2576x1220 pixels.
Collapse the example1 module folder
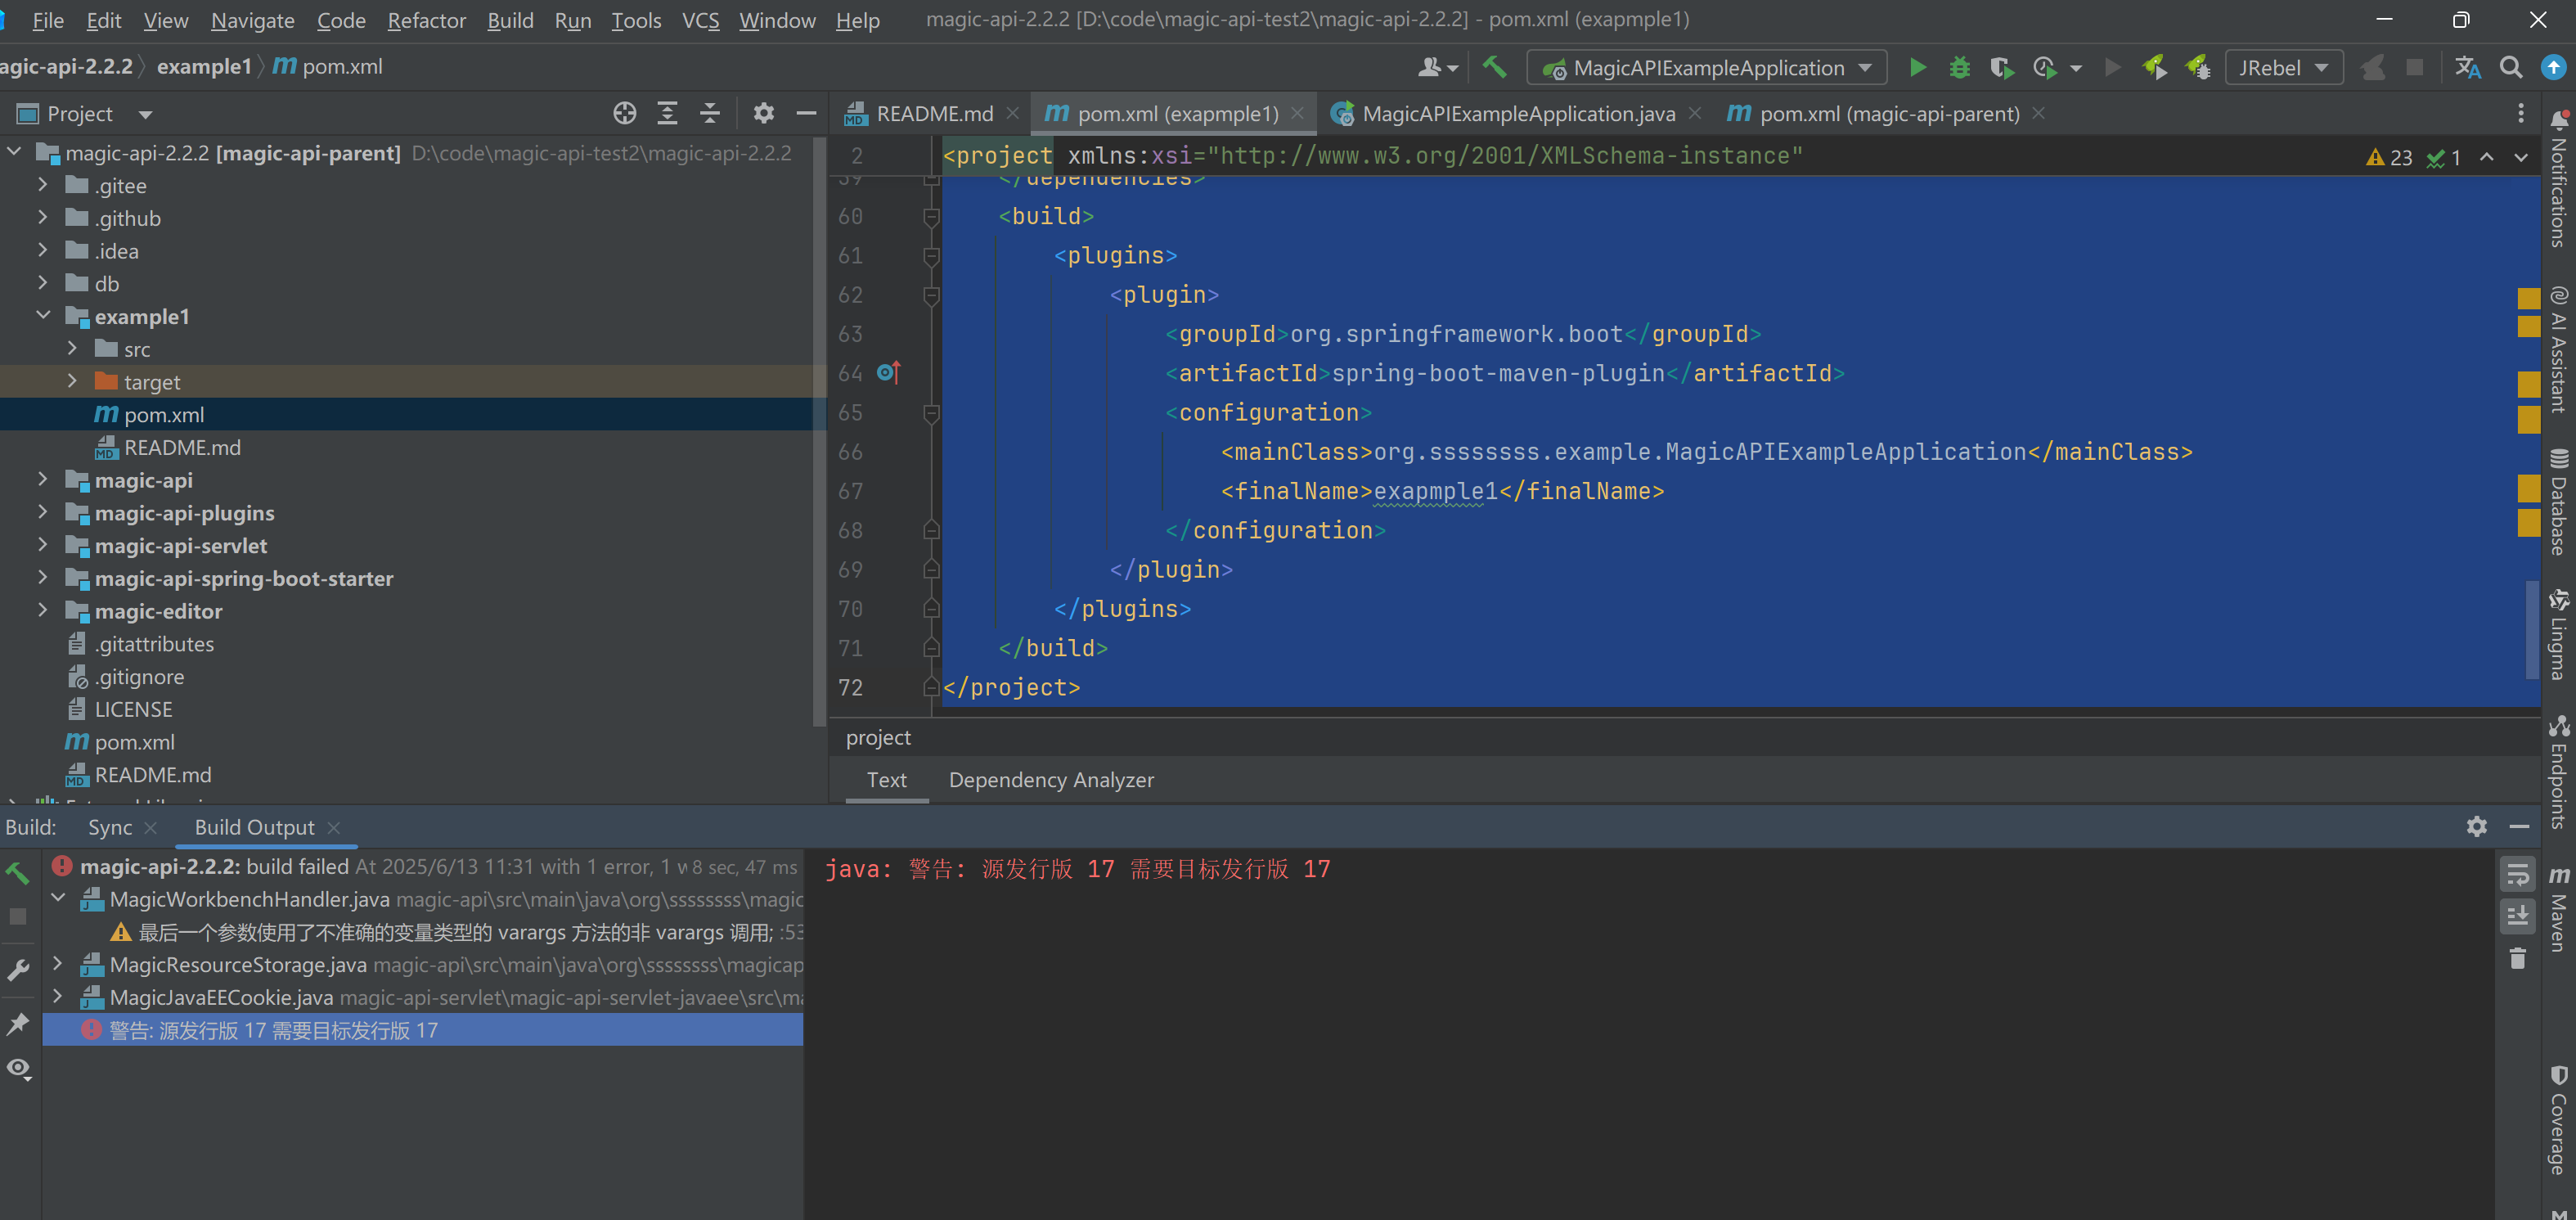(x=42, y=316)
